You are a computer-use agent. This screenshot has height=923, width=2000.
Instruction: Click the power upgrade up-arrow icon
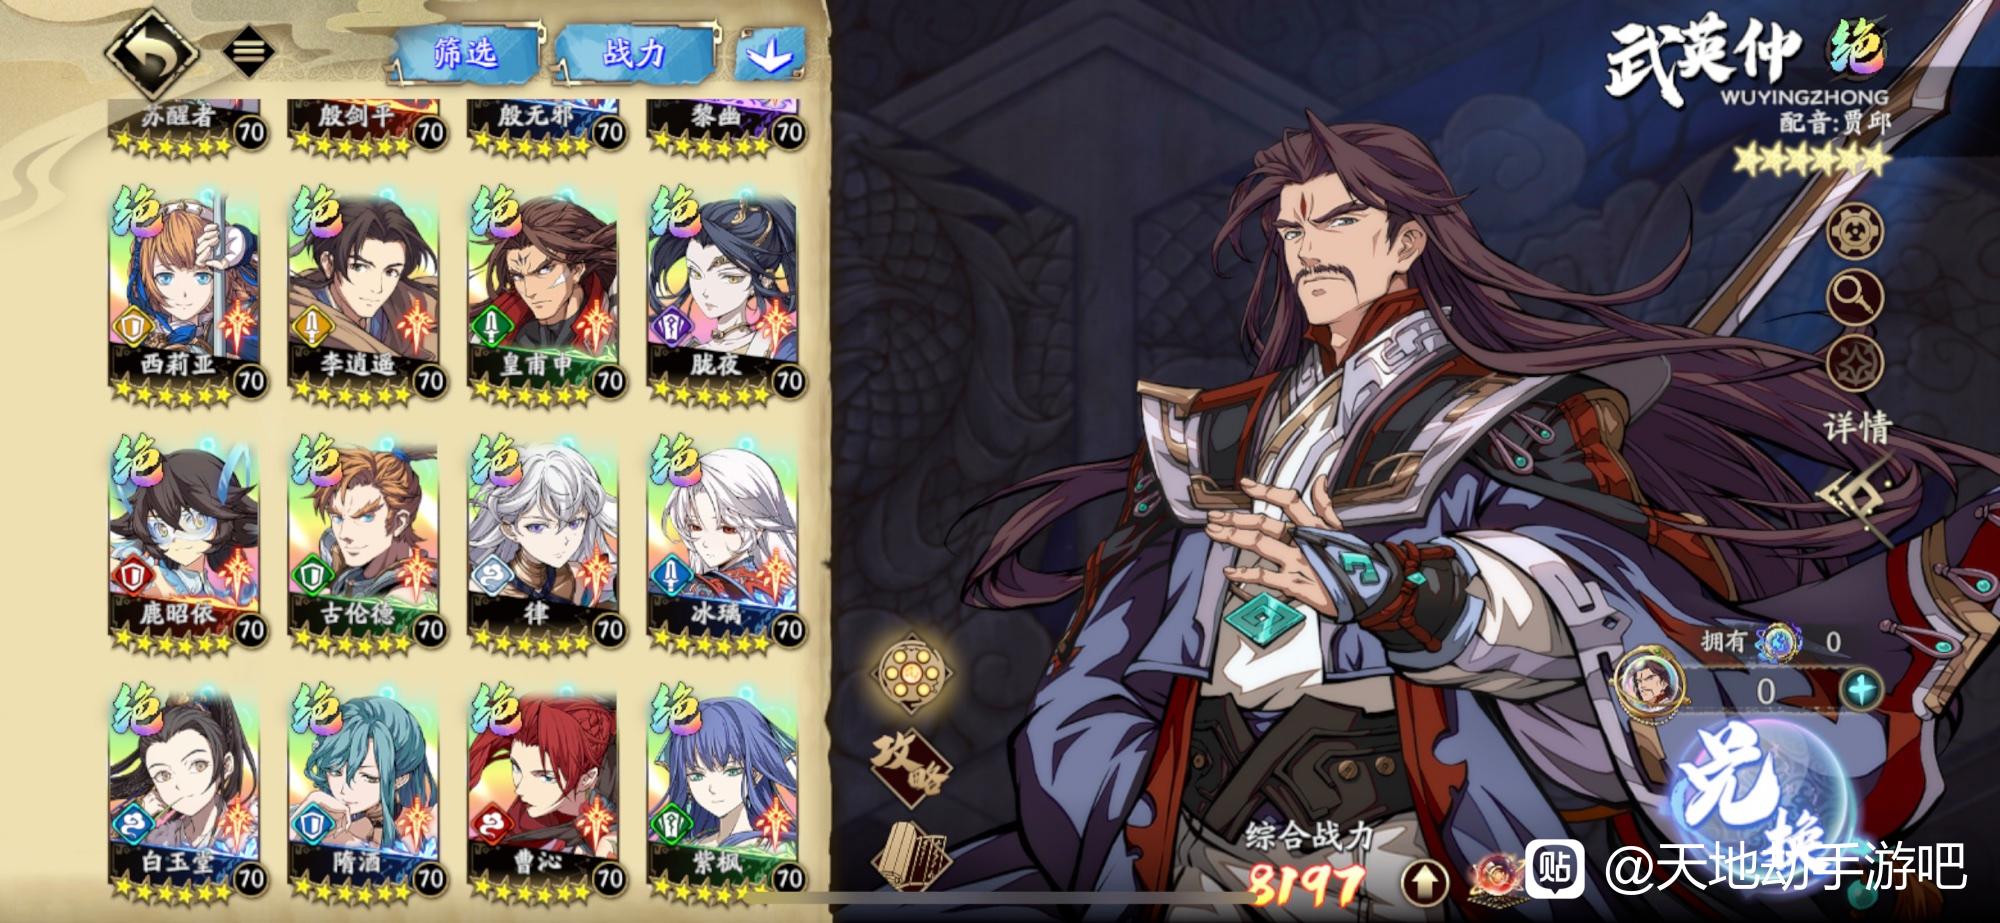pos(1425,882)
